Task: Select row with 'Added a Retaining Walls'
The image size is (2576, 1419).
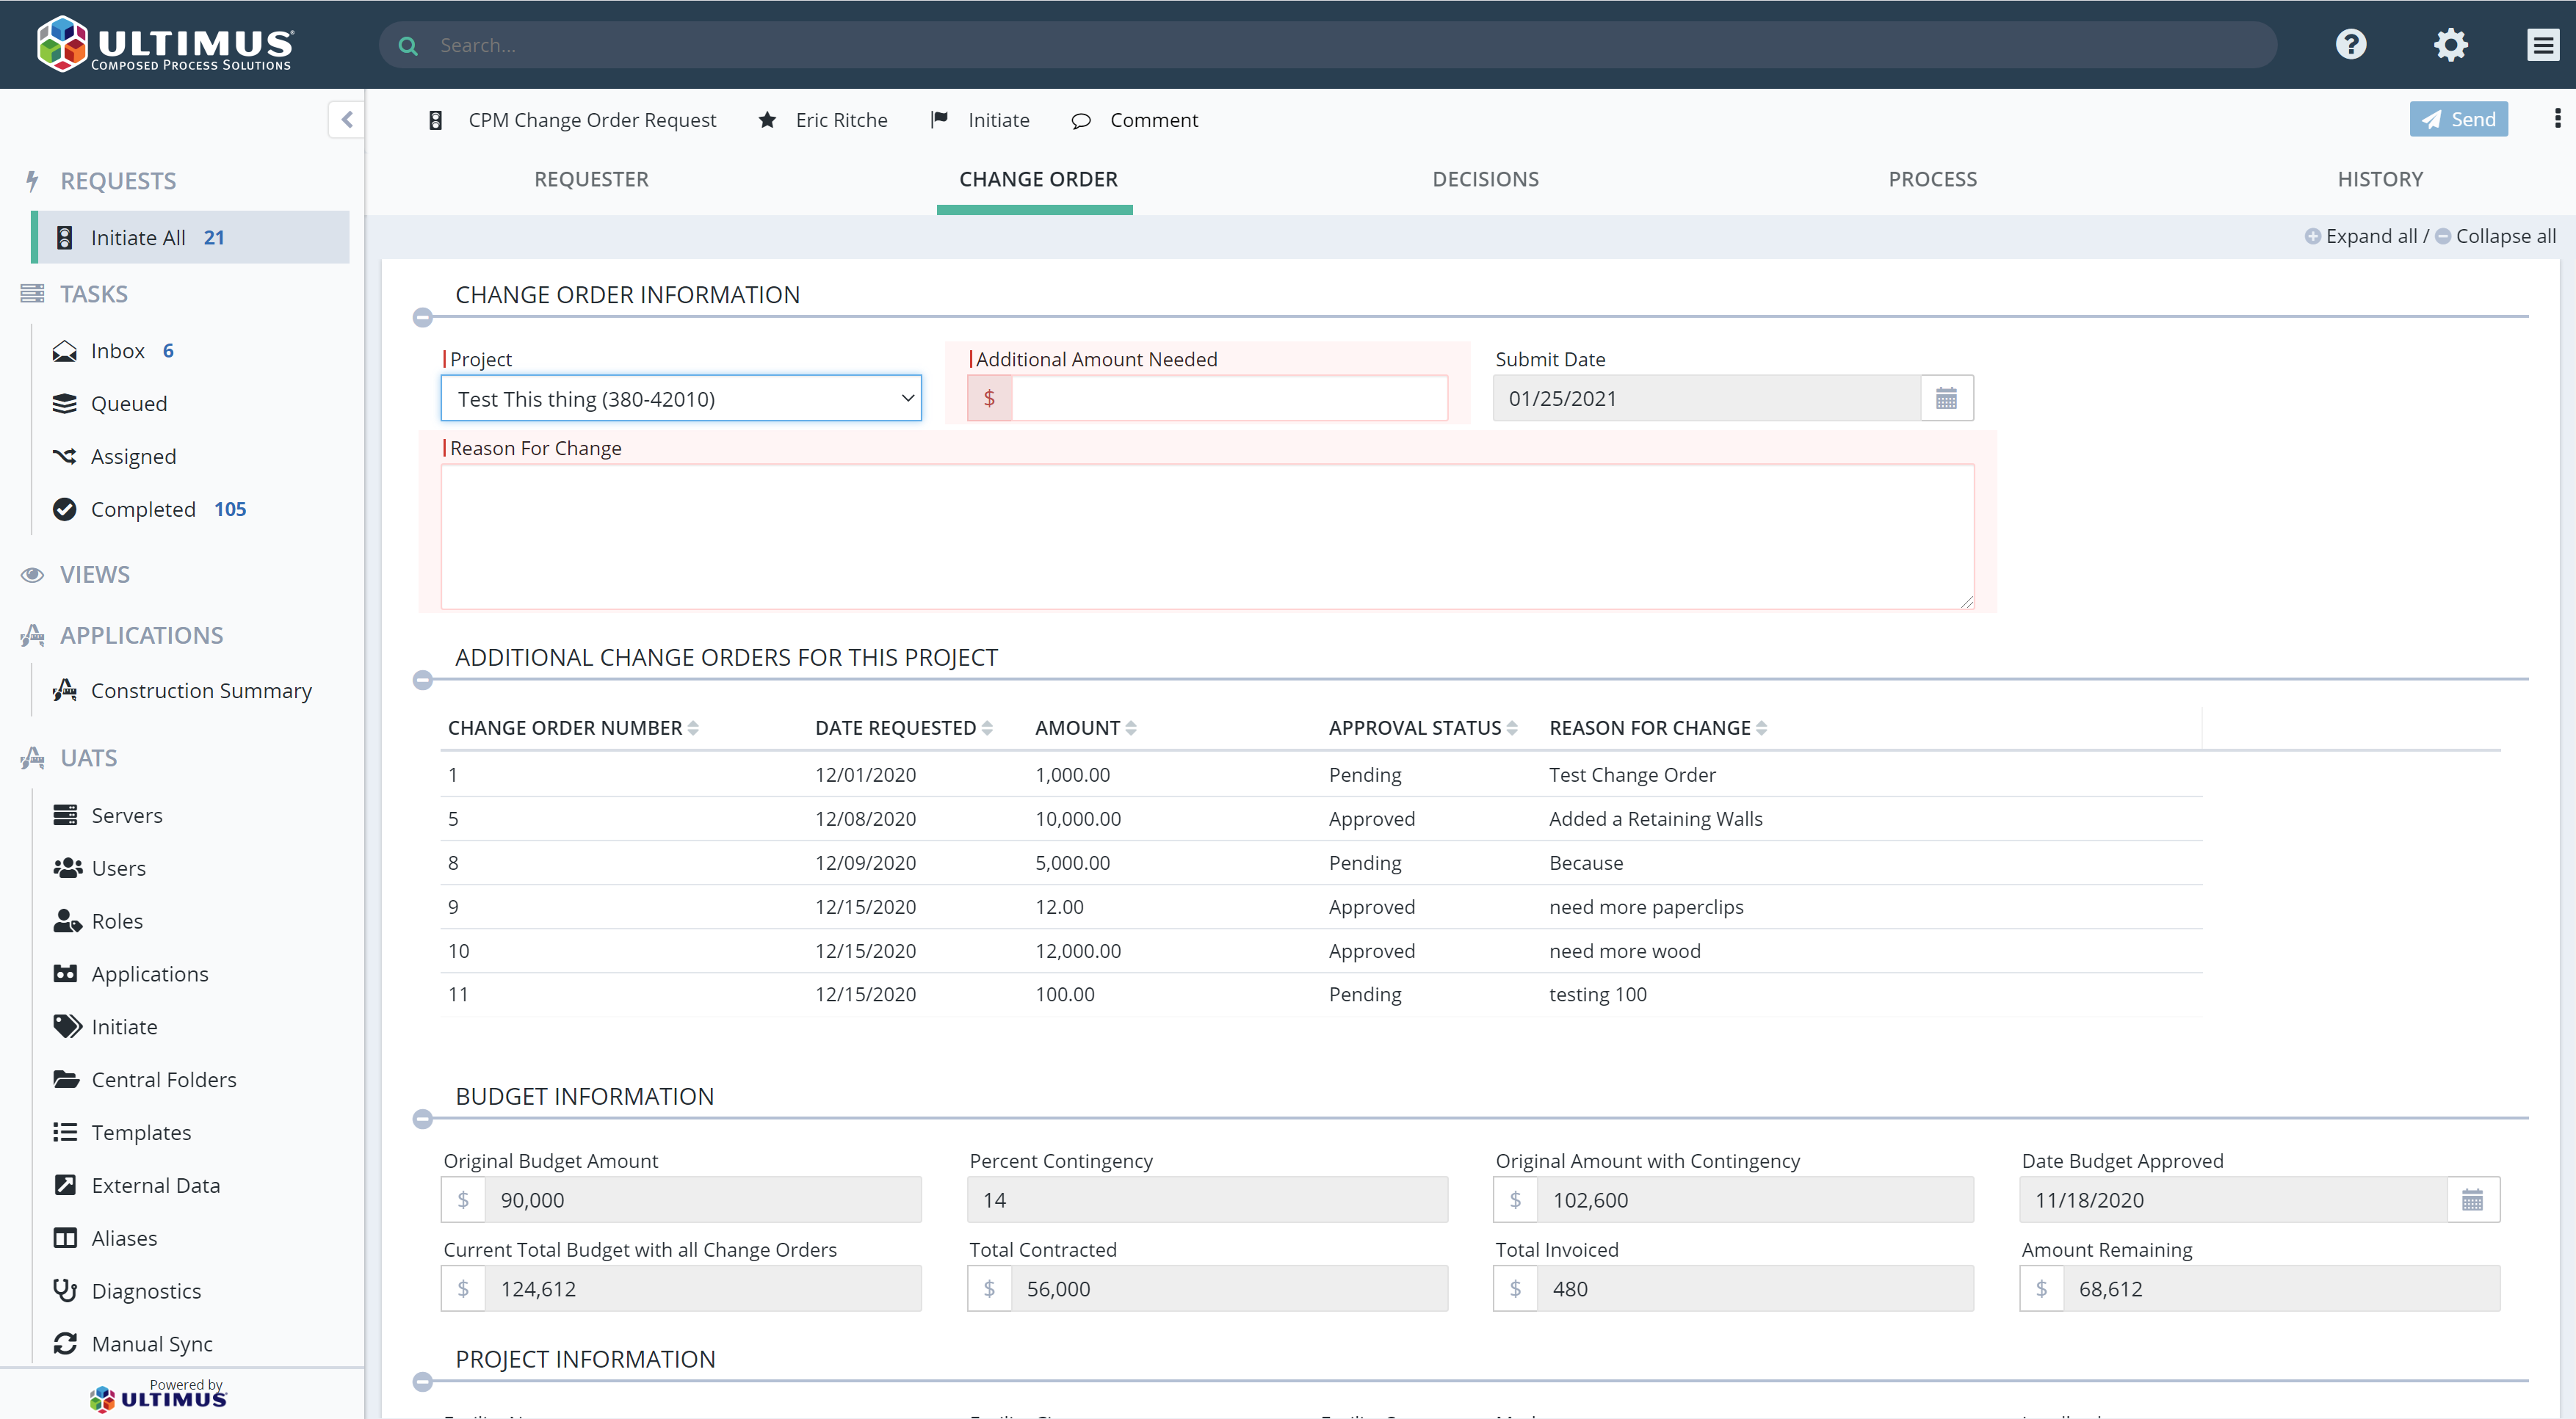Action: point(1320,819)
